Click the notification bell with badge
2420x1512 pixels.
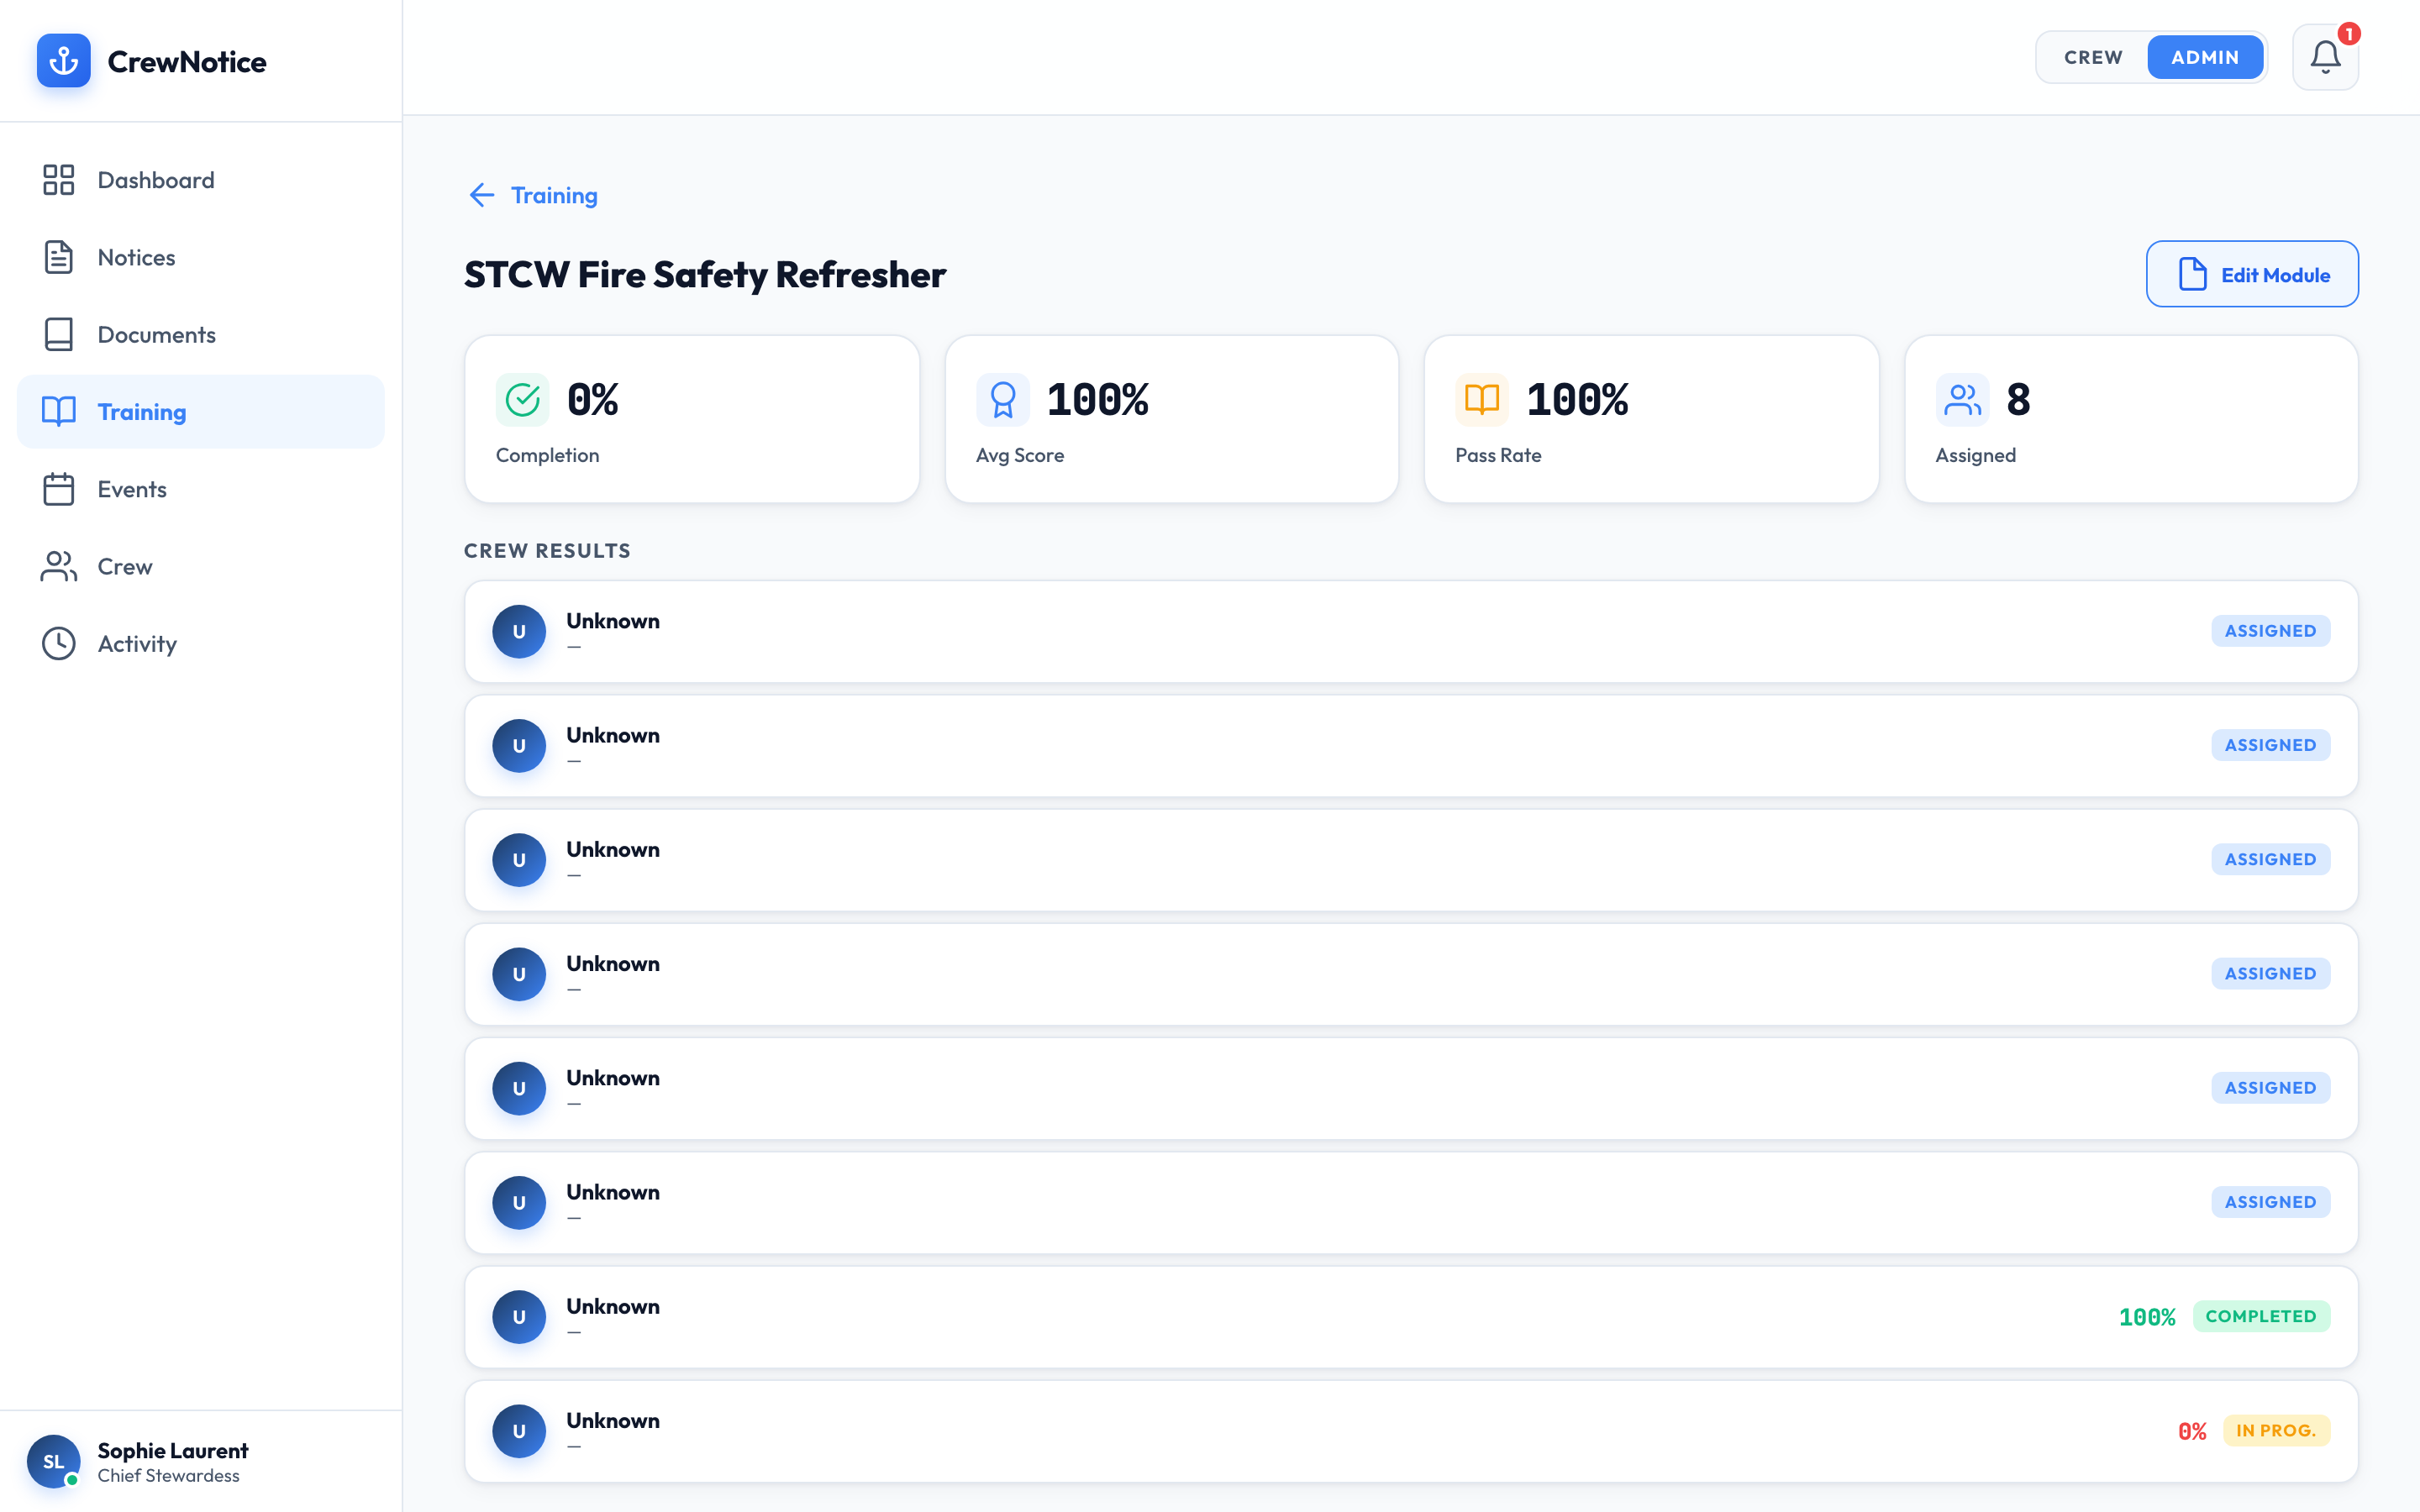[2325, 56]
